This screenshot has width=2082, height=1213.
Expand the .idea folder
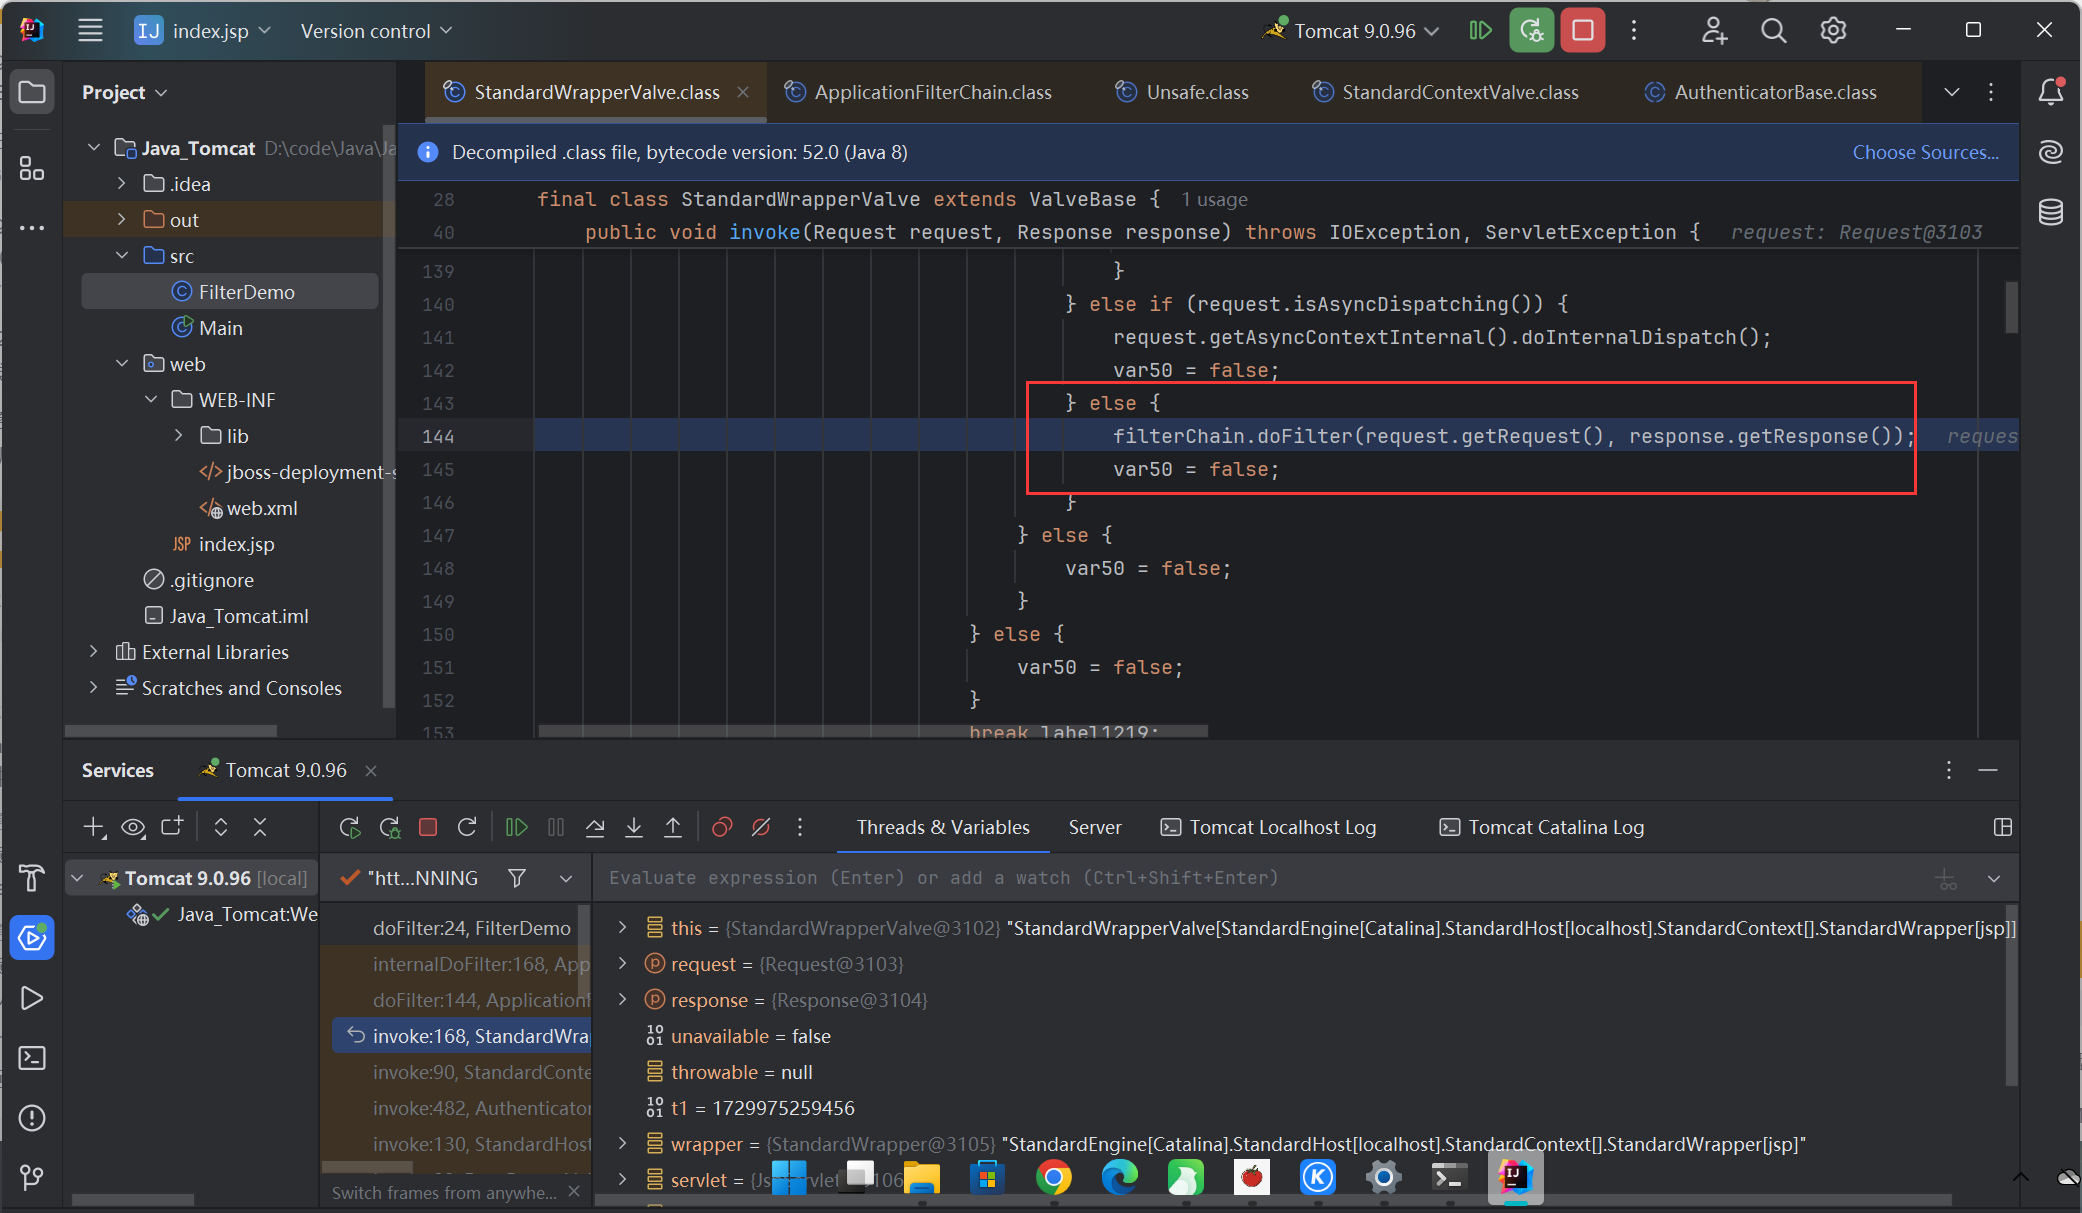(122, 184)
